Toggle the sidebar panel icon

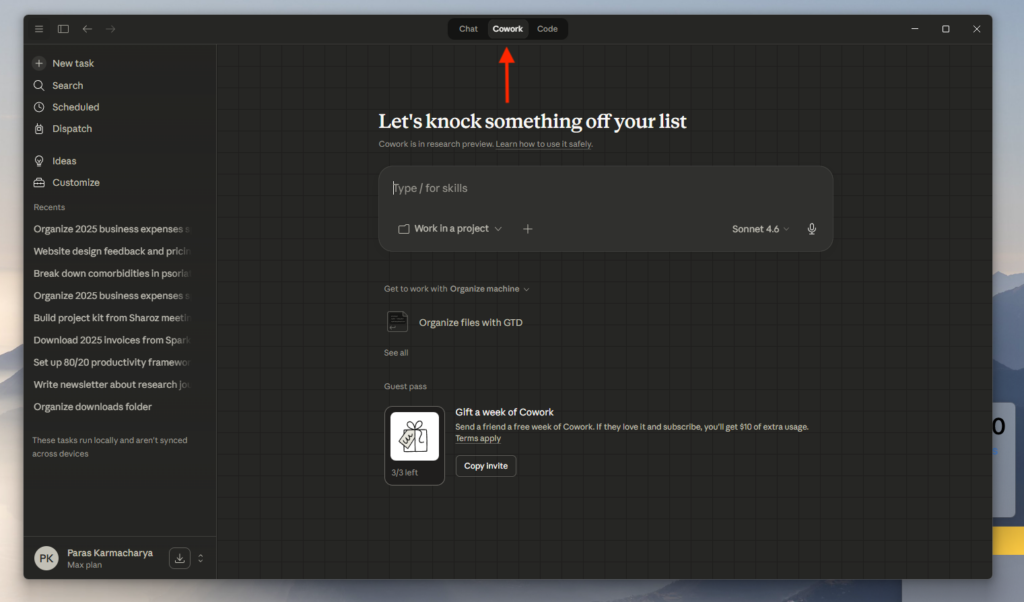tap(63, 29)
